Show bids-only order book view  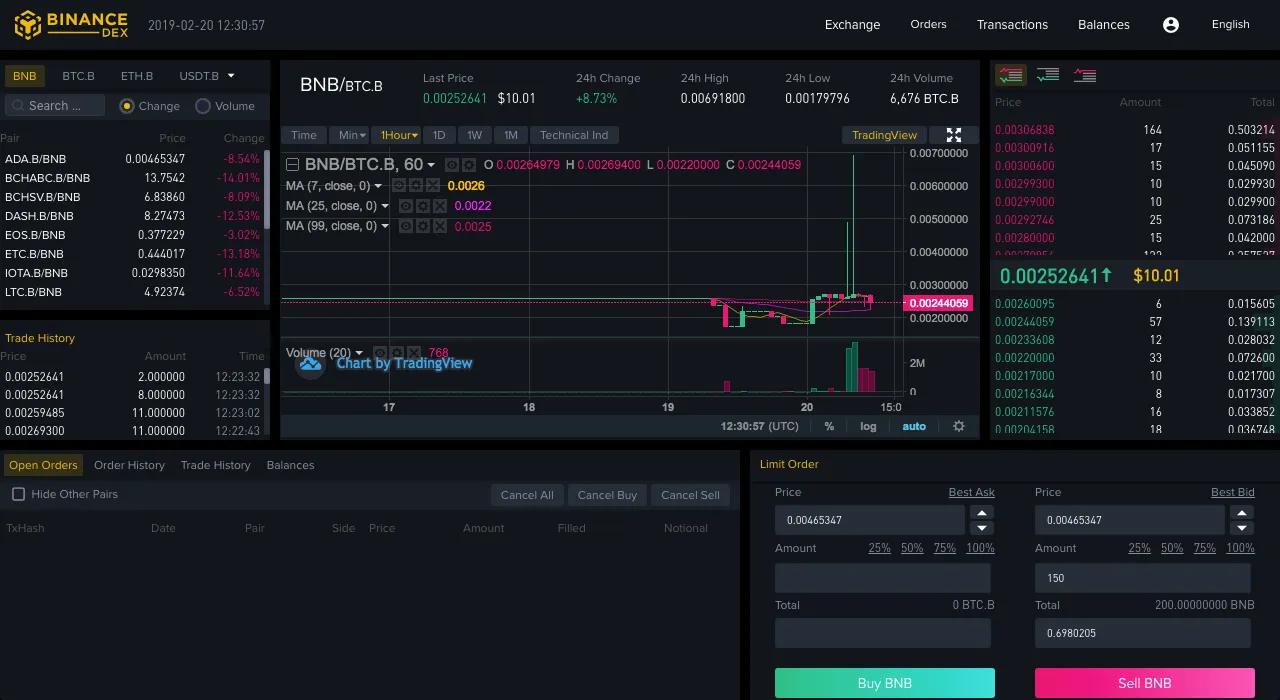click(x=1048, y=75)
